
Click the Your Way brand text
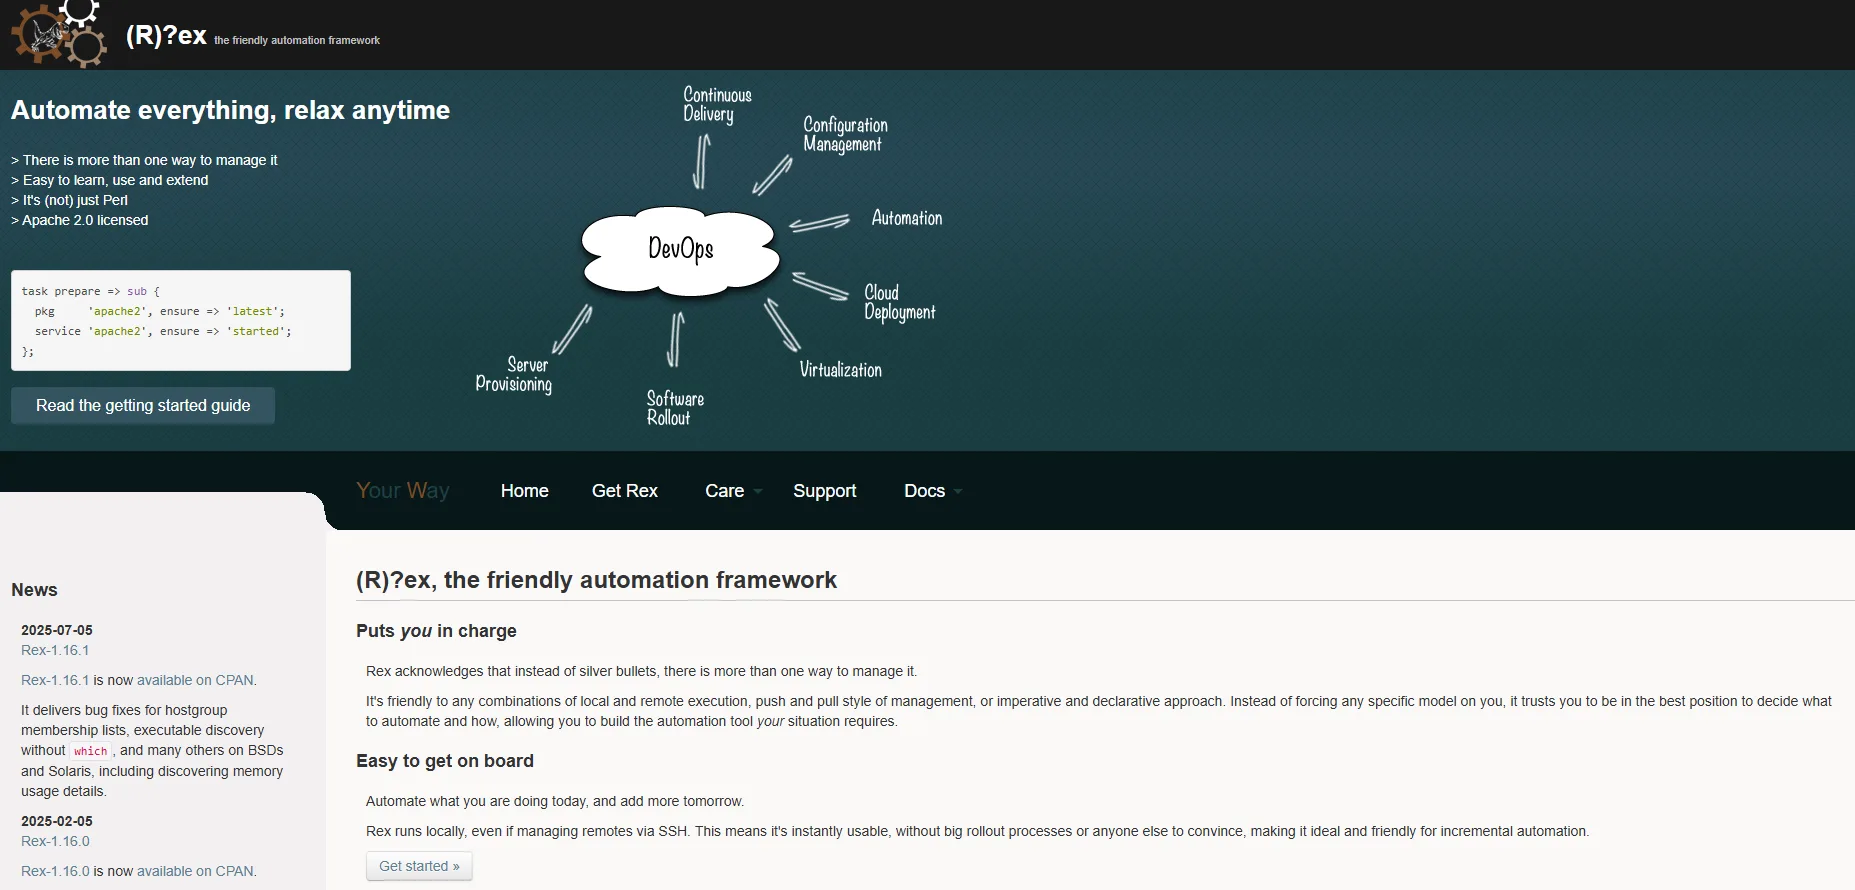point(403,490)
